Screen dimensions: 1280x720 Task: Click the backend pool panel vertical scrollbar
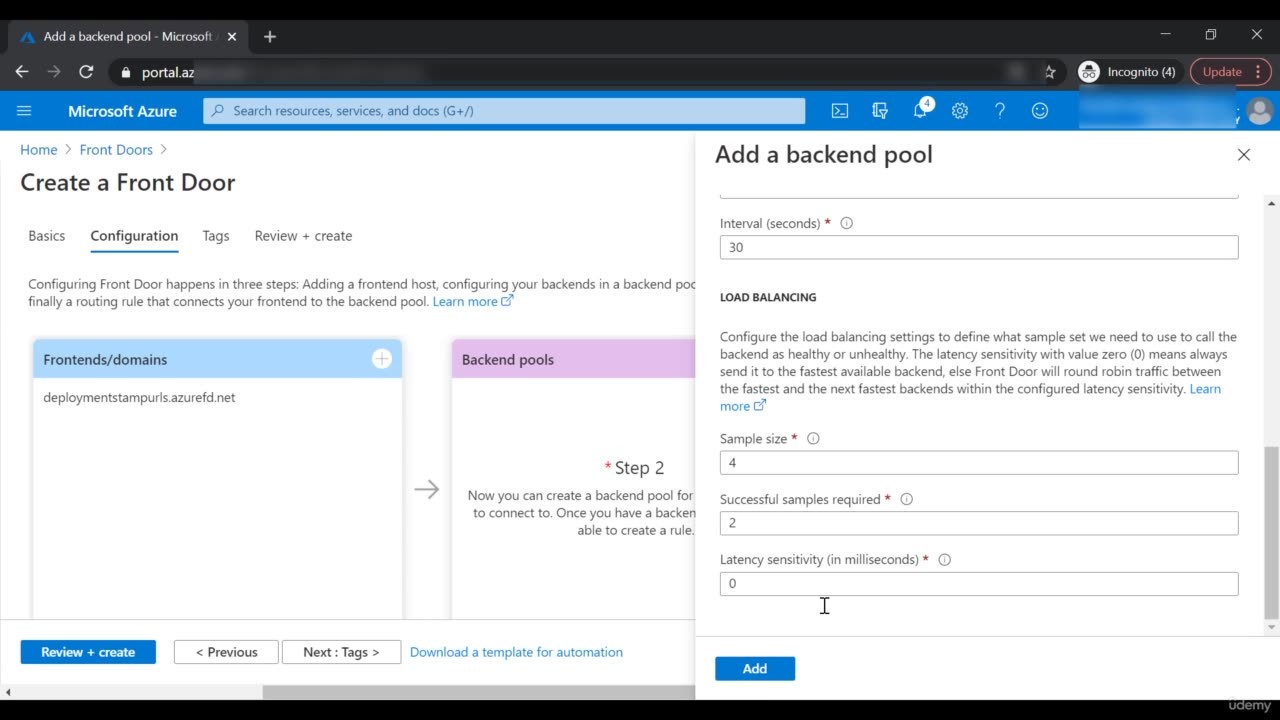coord(1271,533)
